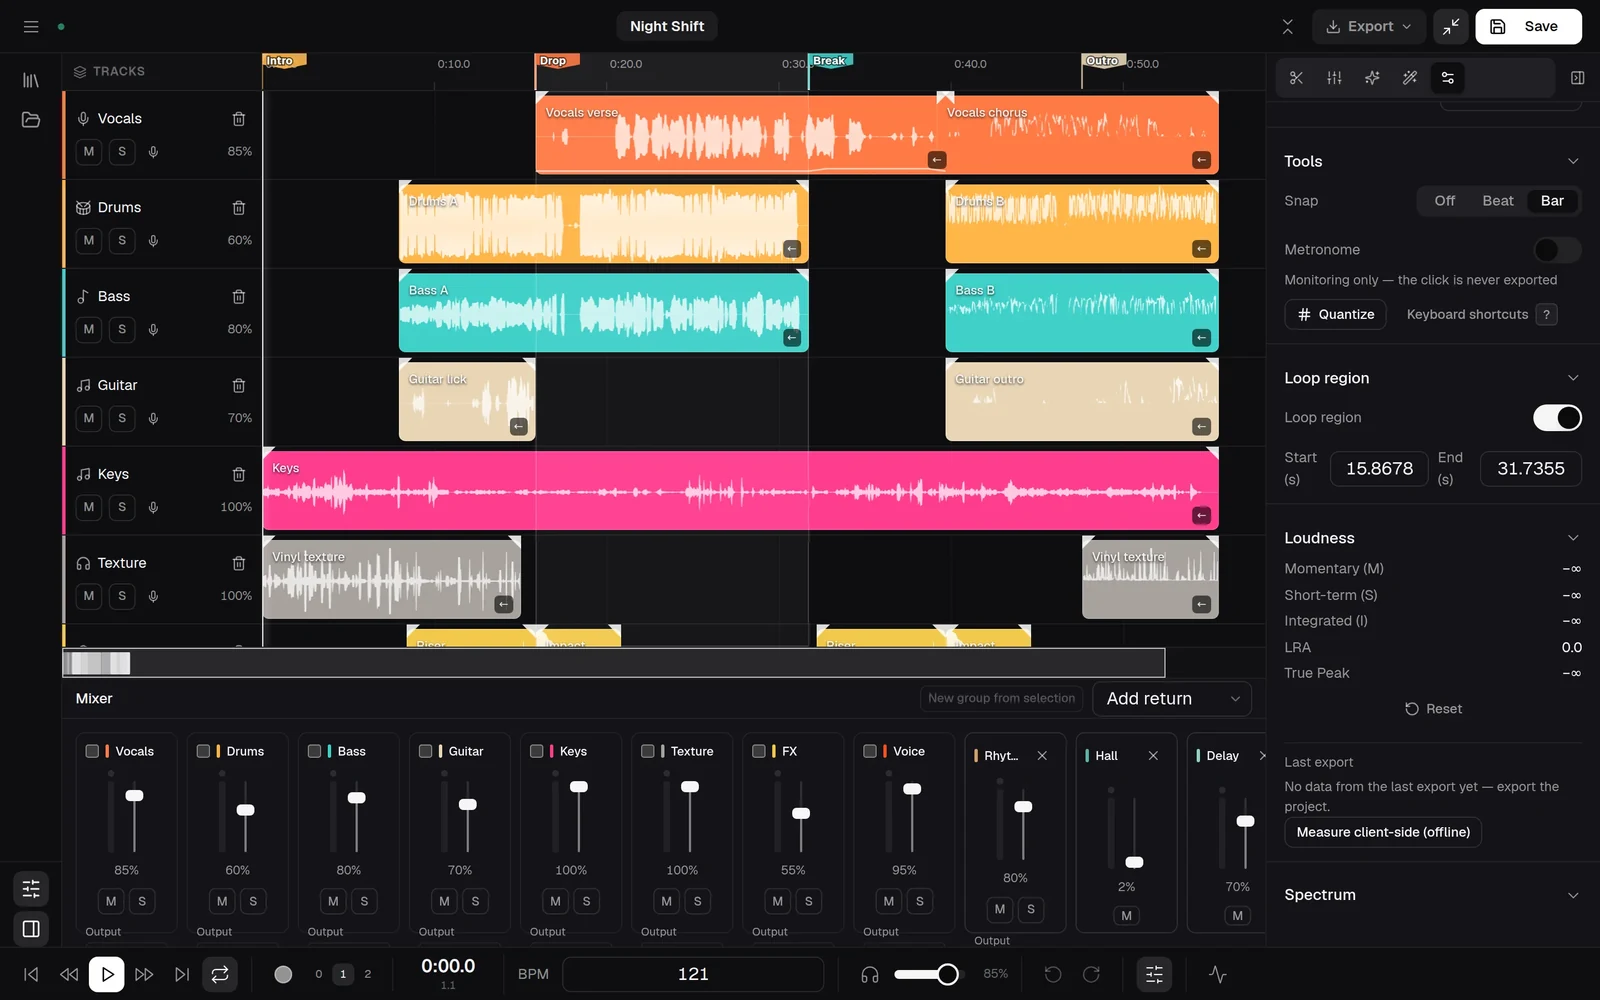Start playback with the Play button
This screenshot has width=1600, height=1000.
(107, 974)
